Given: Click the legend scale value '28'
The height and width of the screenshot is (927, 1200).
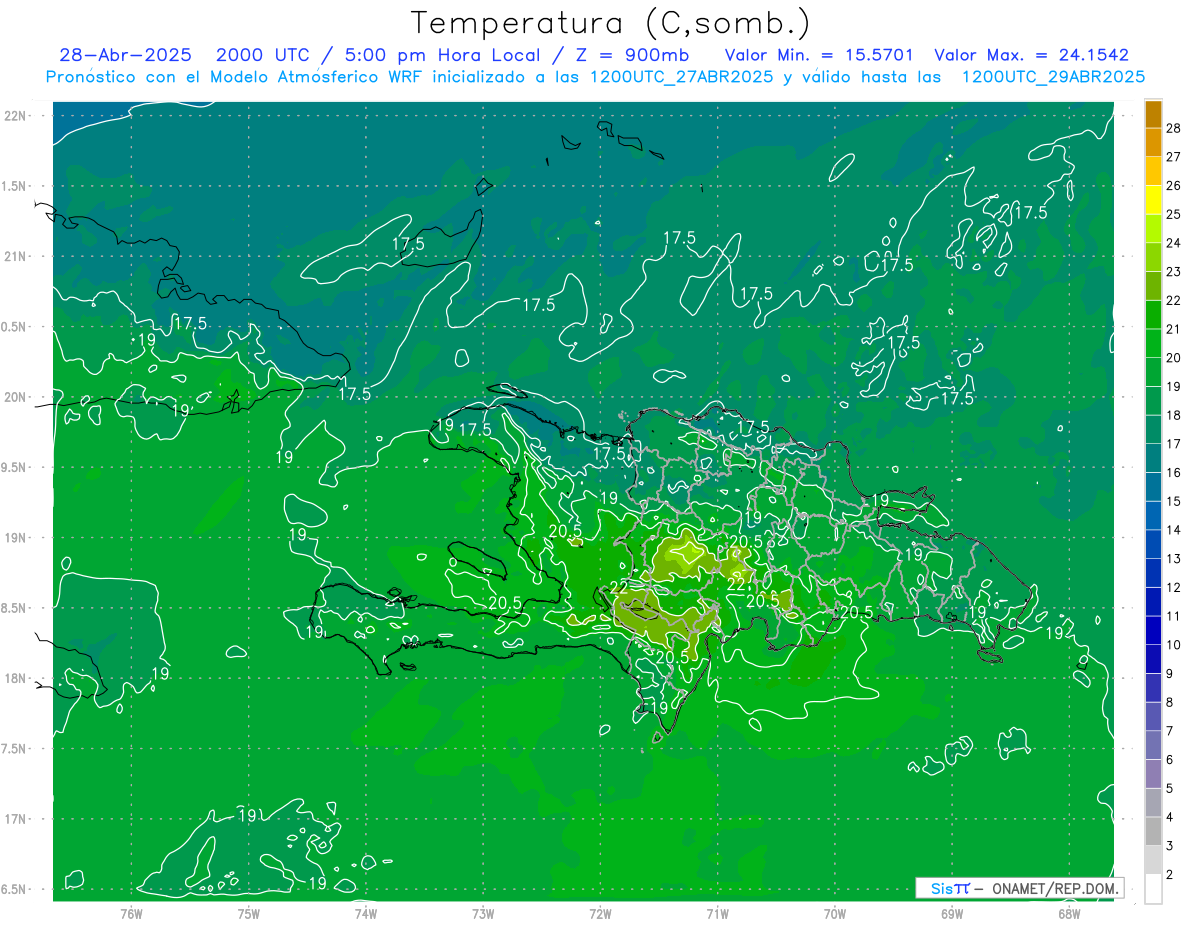Looking at the screenshot, I should click(x=1174, y=128).
